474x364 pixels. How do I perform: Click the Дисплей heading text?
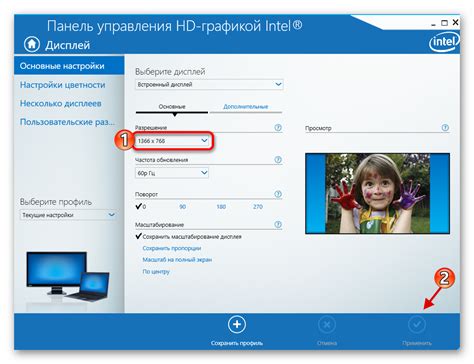(x=68, y=45)
